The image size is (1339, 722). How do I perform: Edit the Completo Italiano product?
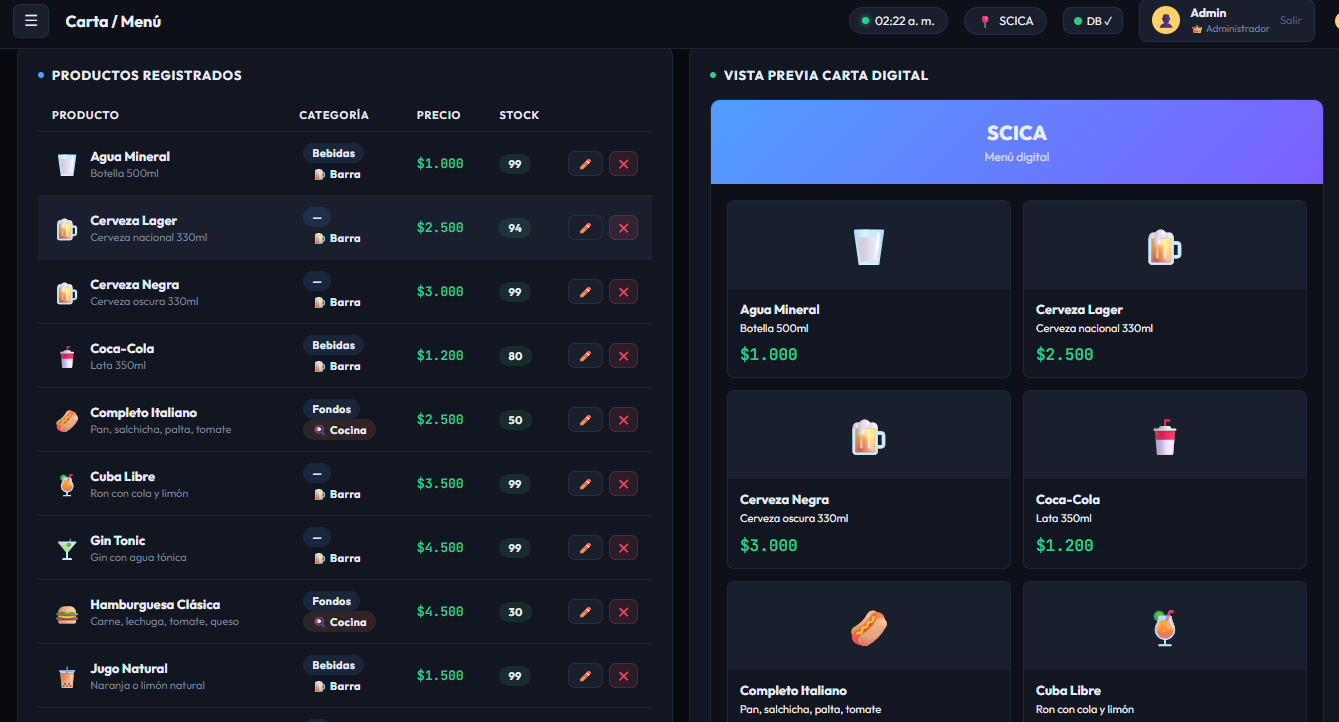pos(585,420)
